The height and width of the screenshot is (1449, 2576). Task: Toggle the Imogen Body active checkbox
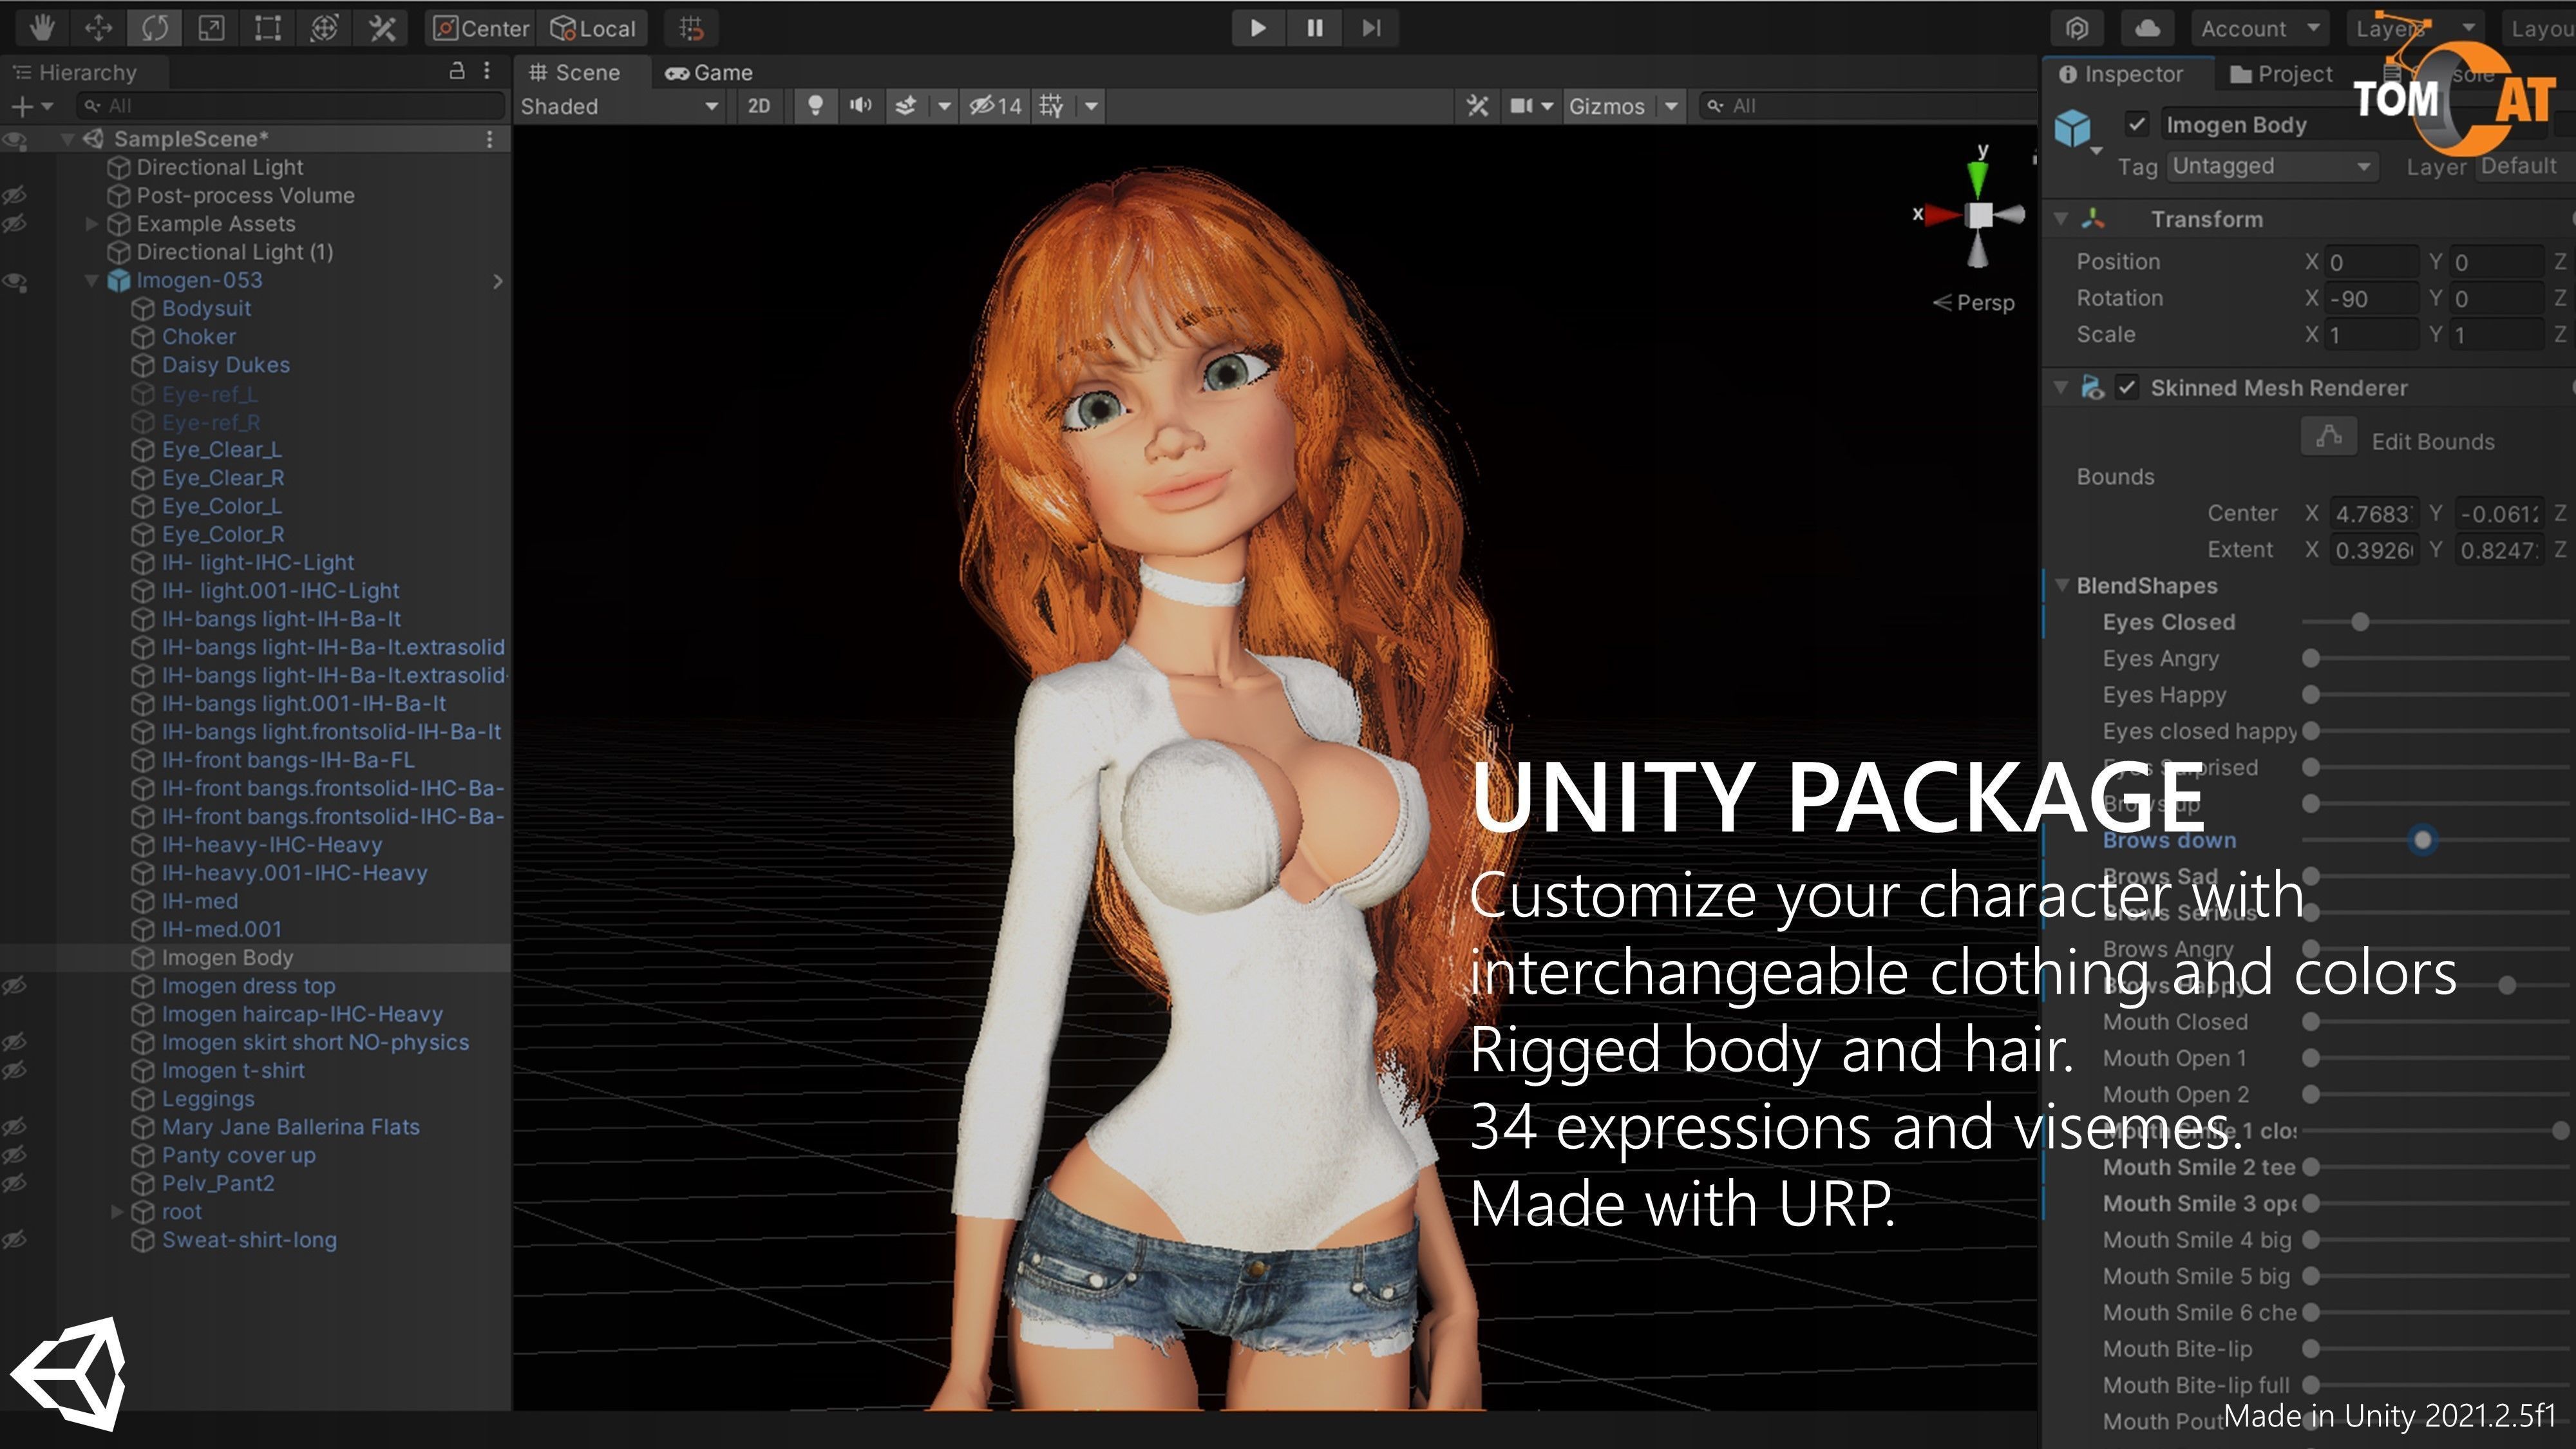(2137, 124)
